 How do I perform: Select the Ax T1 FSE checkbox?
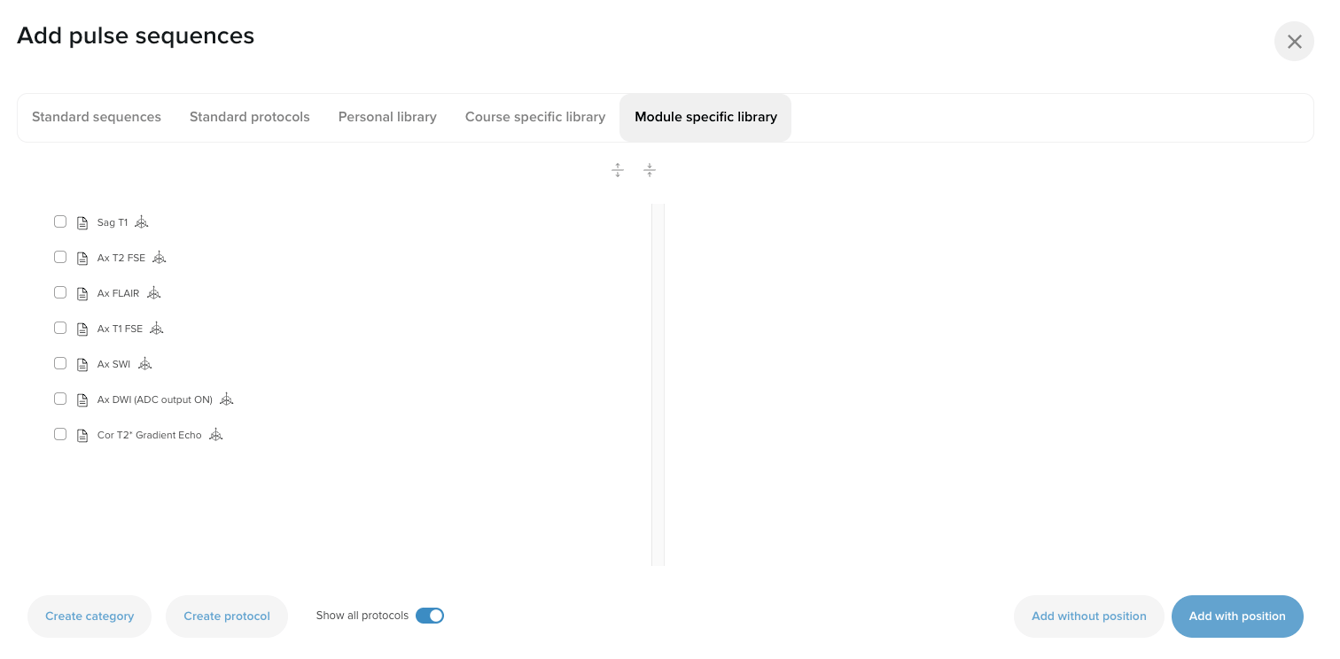(60, 328)
